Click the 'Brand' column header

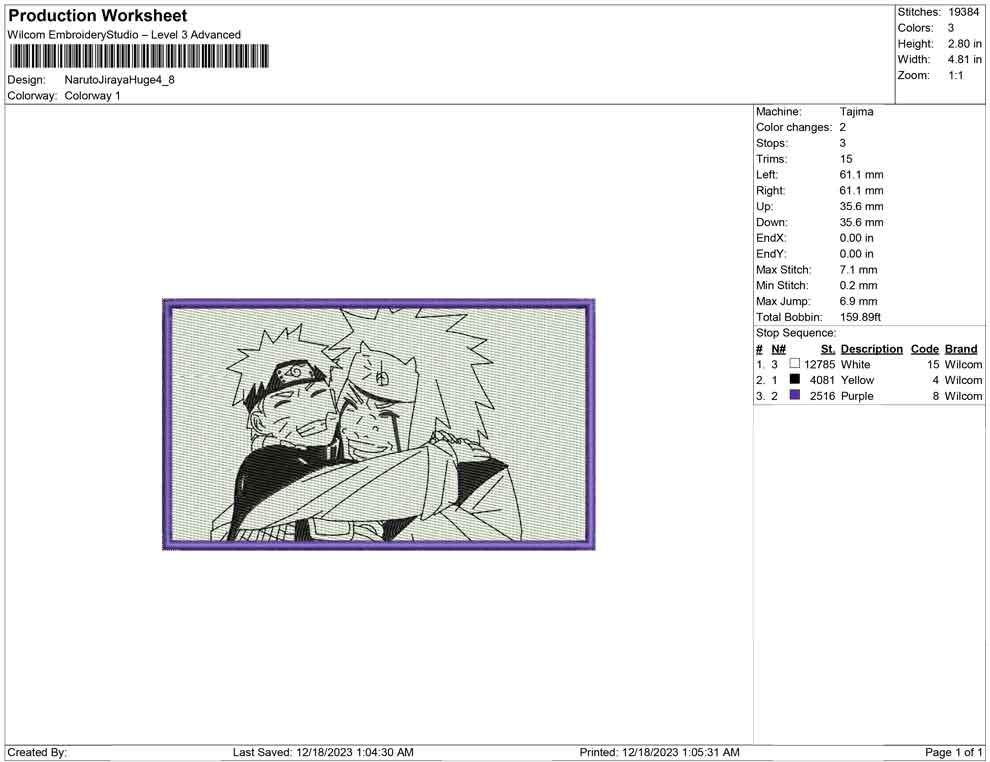coord(961,349)
